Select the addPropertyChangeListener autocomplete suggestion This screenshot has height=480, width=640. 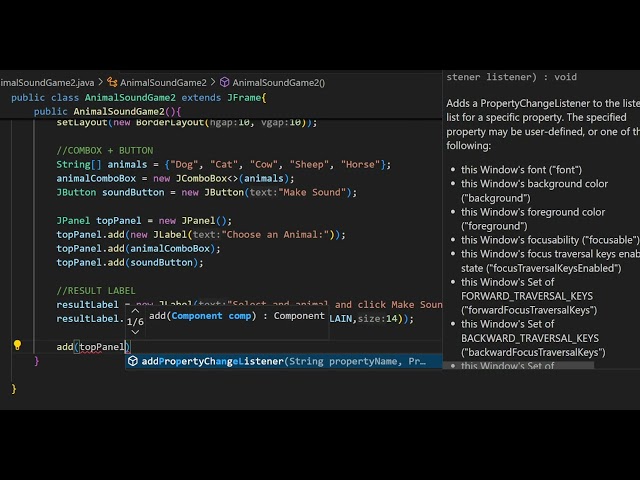coord(284,361)
